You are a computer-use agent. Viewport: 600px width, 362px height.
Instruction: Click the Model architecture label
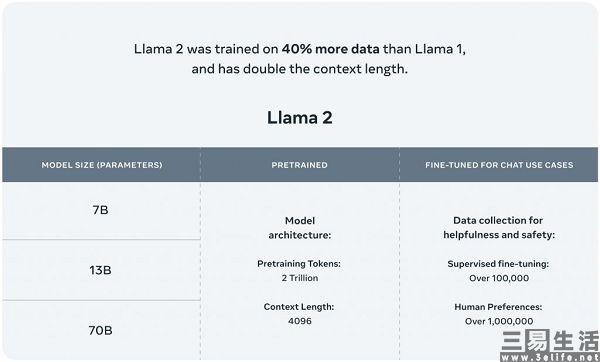pos(300,228)
